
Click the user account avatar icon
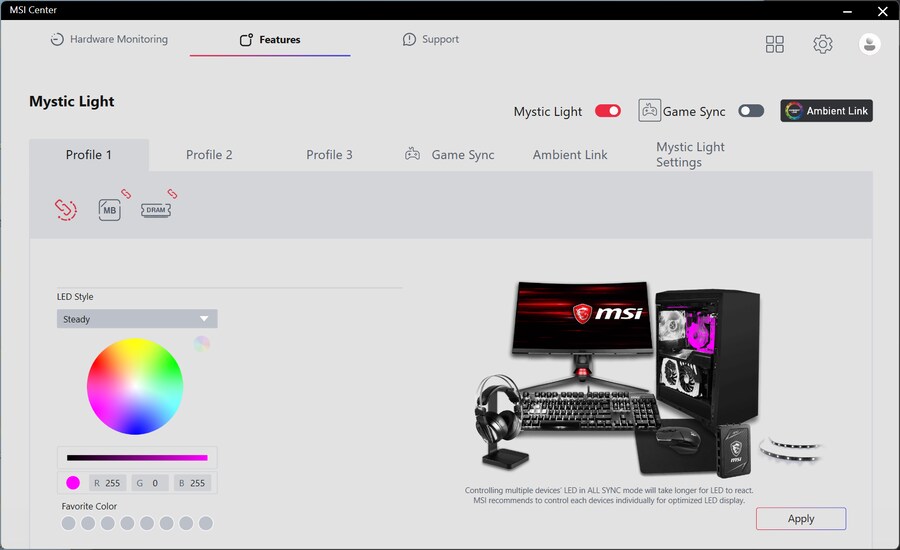[x=869, y=44]
